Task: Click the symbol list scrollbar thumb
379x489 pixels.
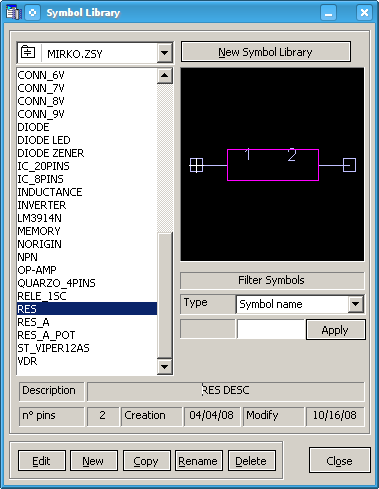Action: [x=165, y=295]
